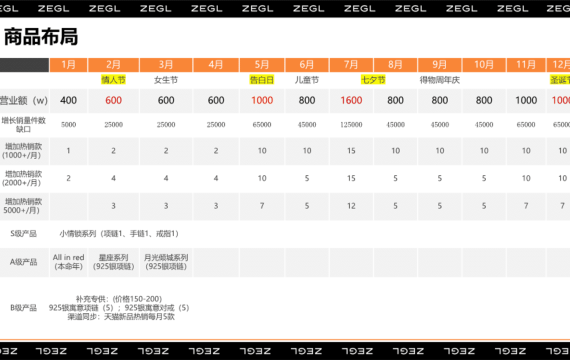The image size is (570, 360).
Task: Click the red 600 revenue cell for February
Action: click(x=113, y=100)
